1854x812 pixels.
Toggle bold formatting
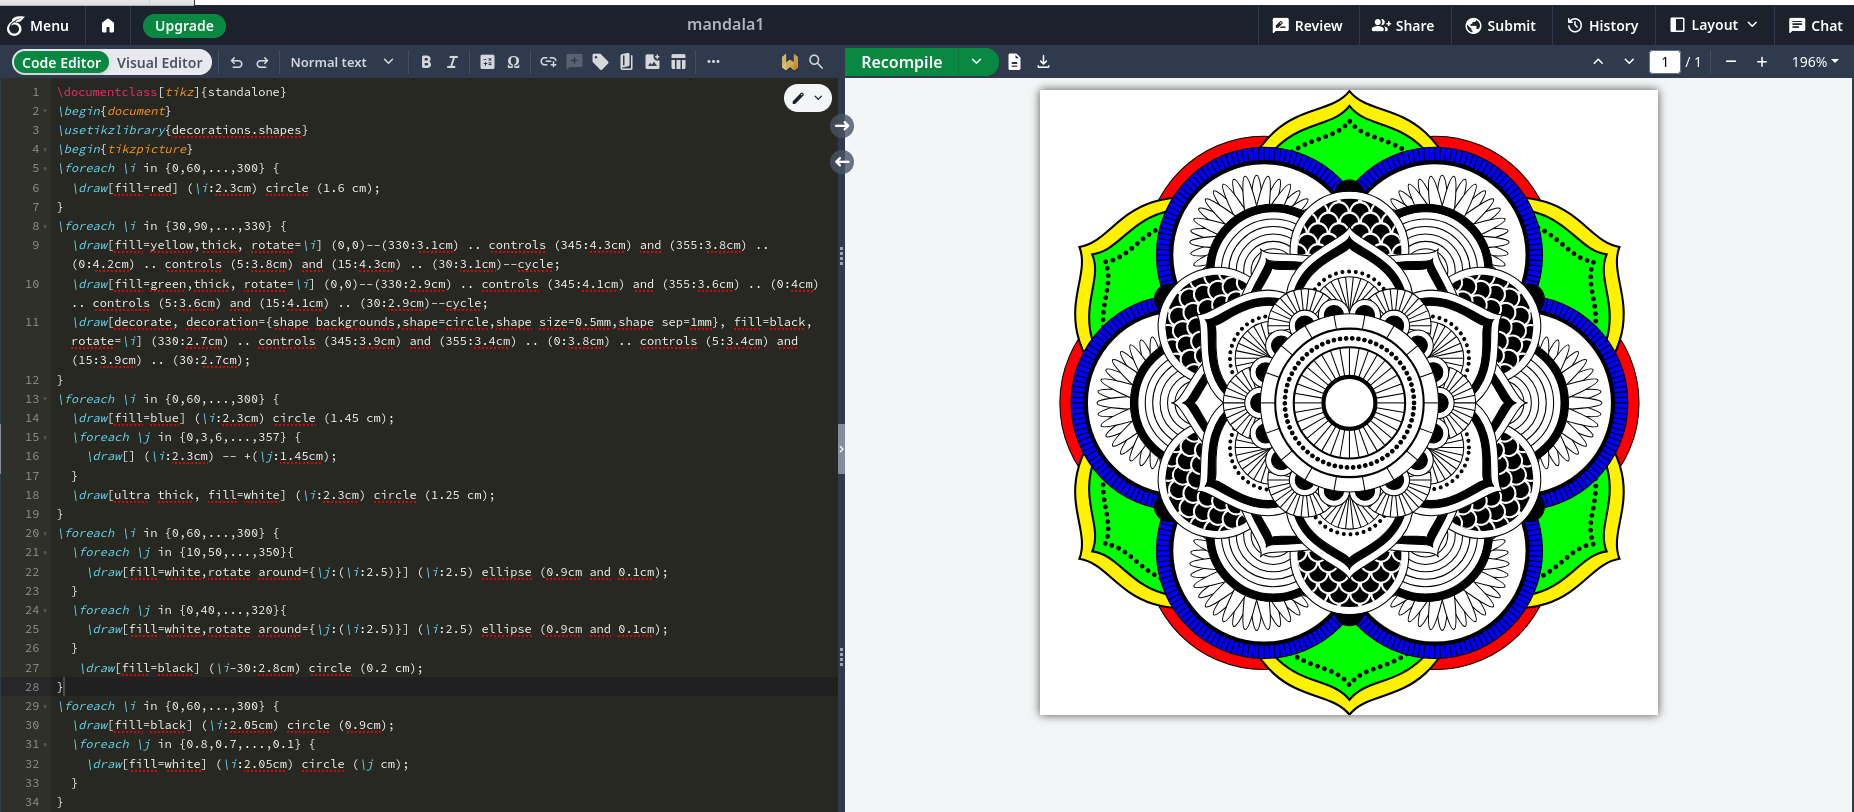(426, 62)
